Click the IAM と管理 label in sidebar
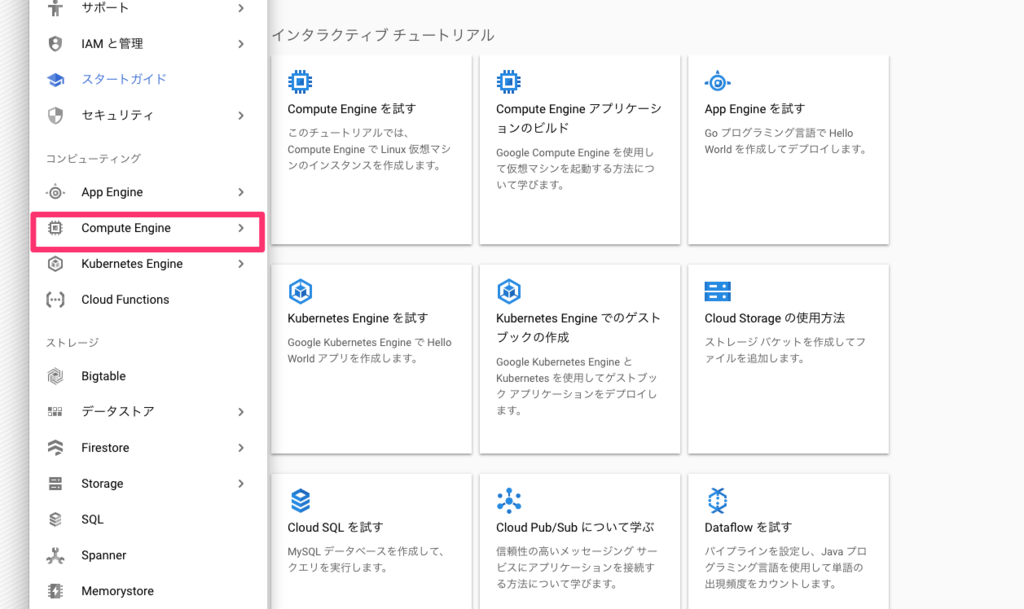This screenshot has height=609, width=1024. [x=112, y=44]
